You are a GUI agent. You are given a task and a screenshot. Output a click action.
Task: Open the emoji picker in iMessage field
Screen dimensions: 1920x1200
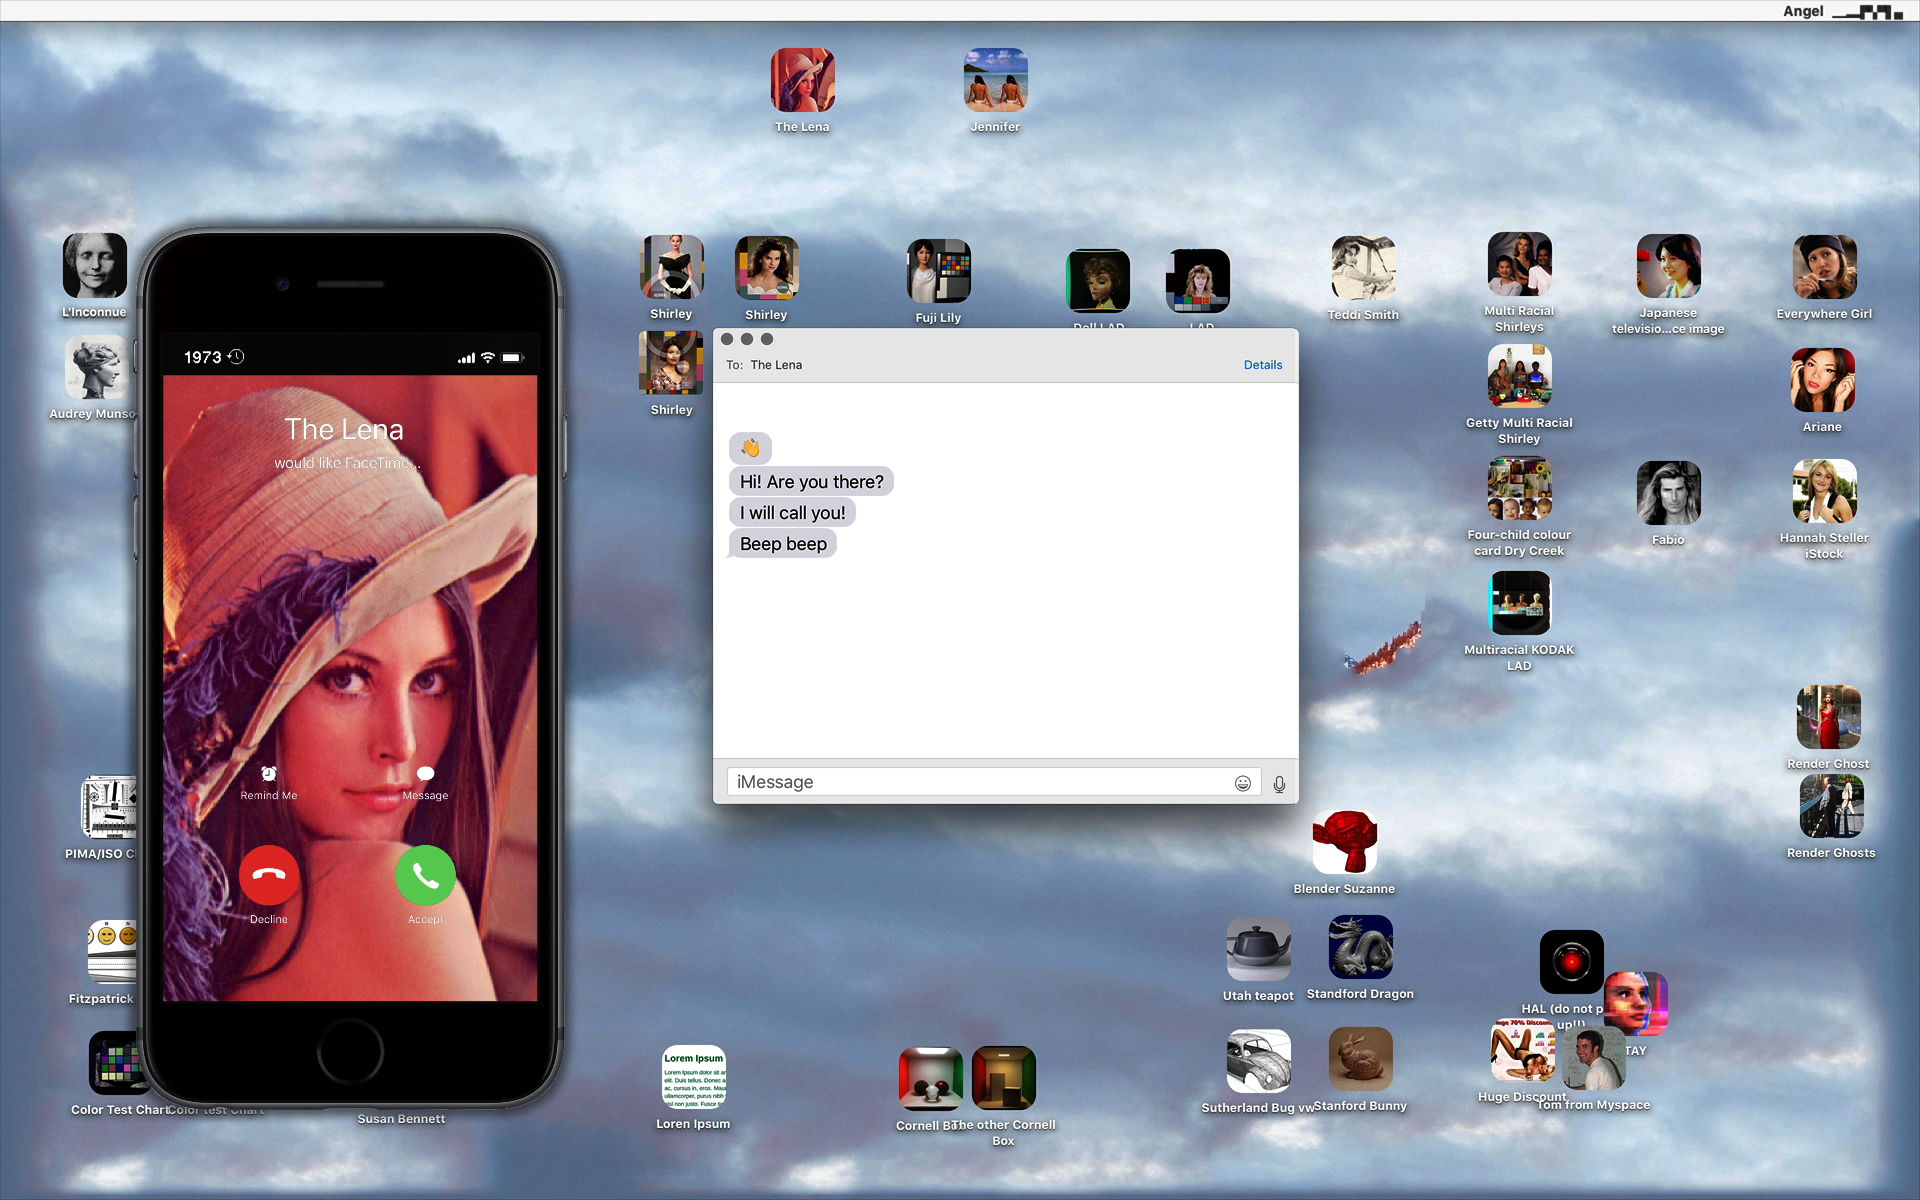click(1242, 783)
